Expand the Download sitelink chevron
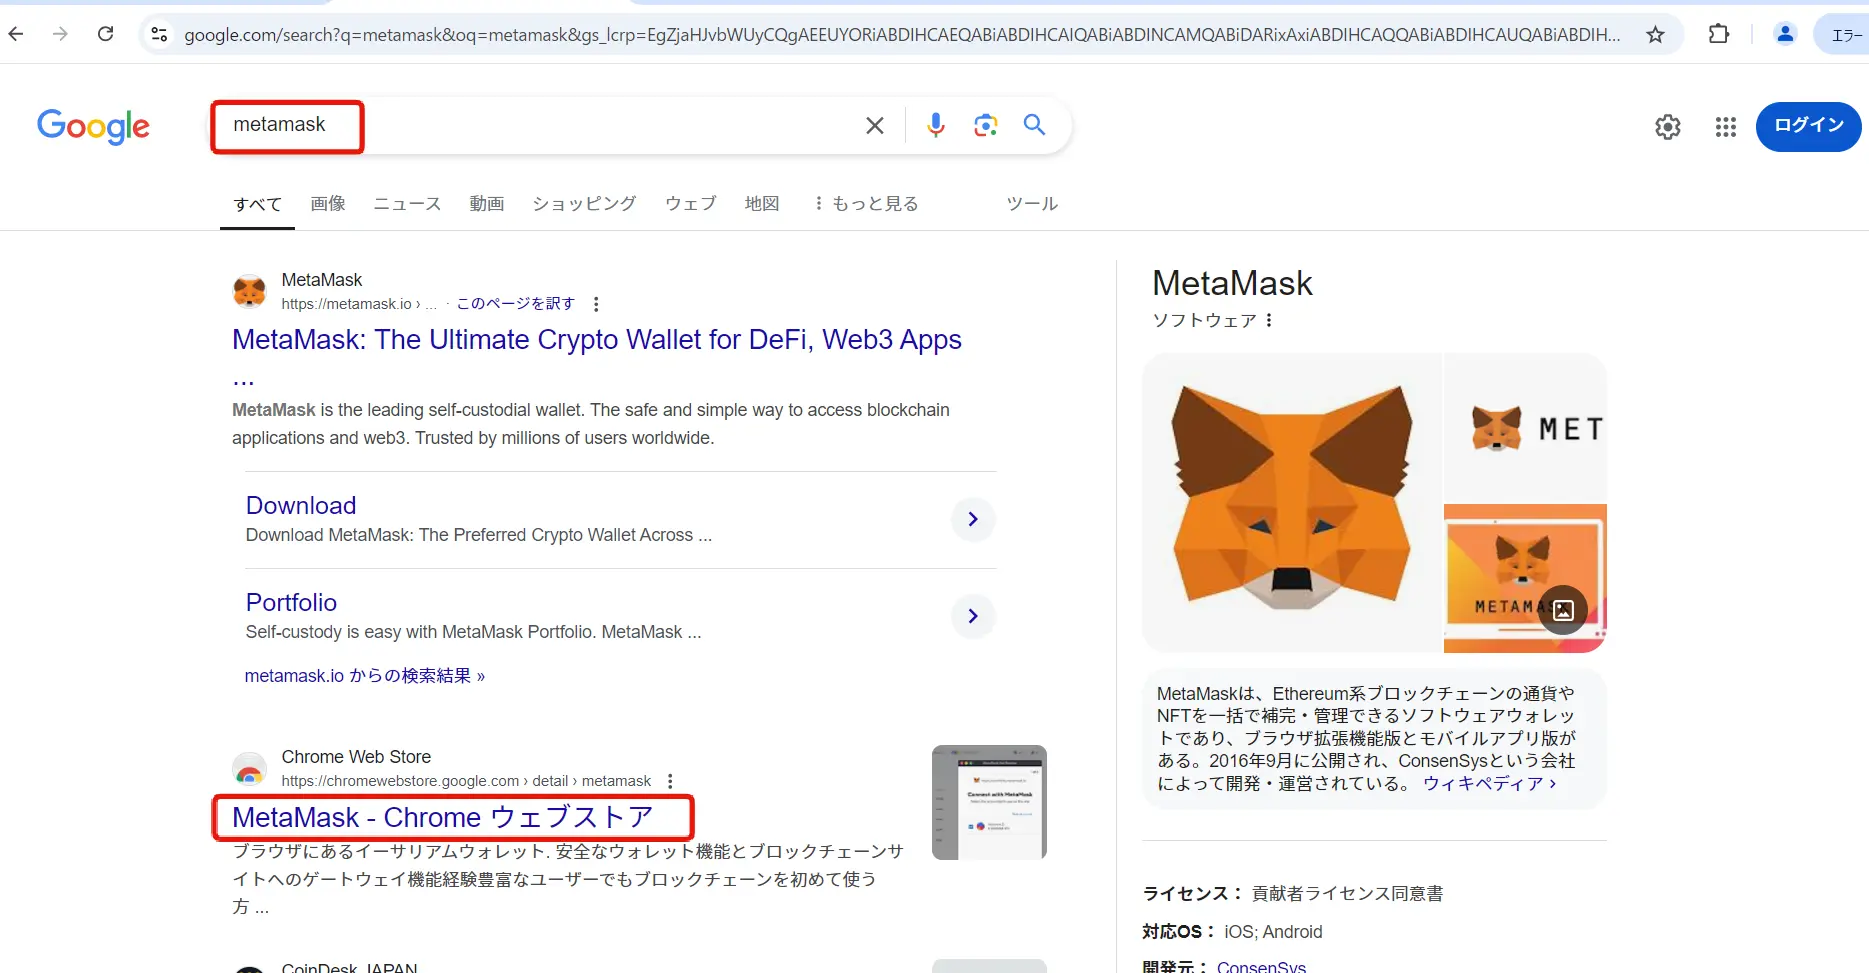 [973, 519]
